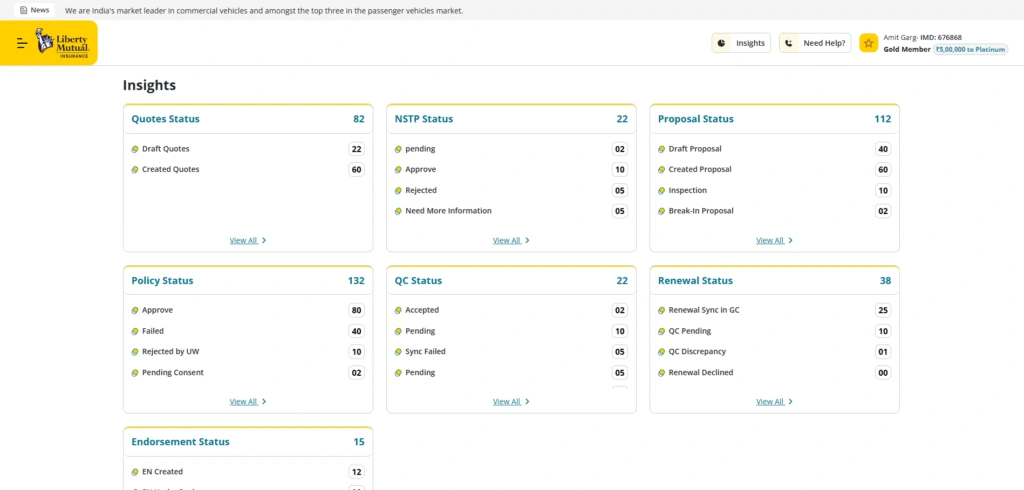Click the News document icon
The image size is (1024, 490).
point(23,10)
